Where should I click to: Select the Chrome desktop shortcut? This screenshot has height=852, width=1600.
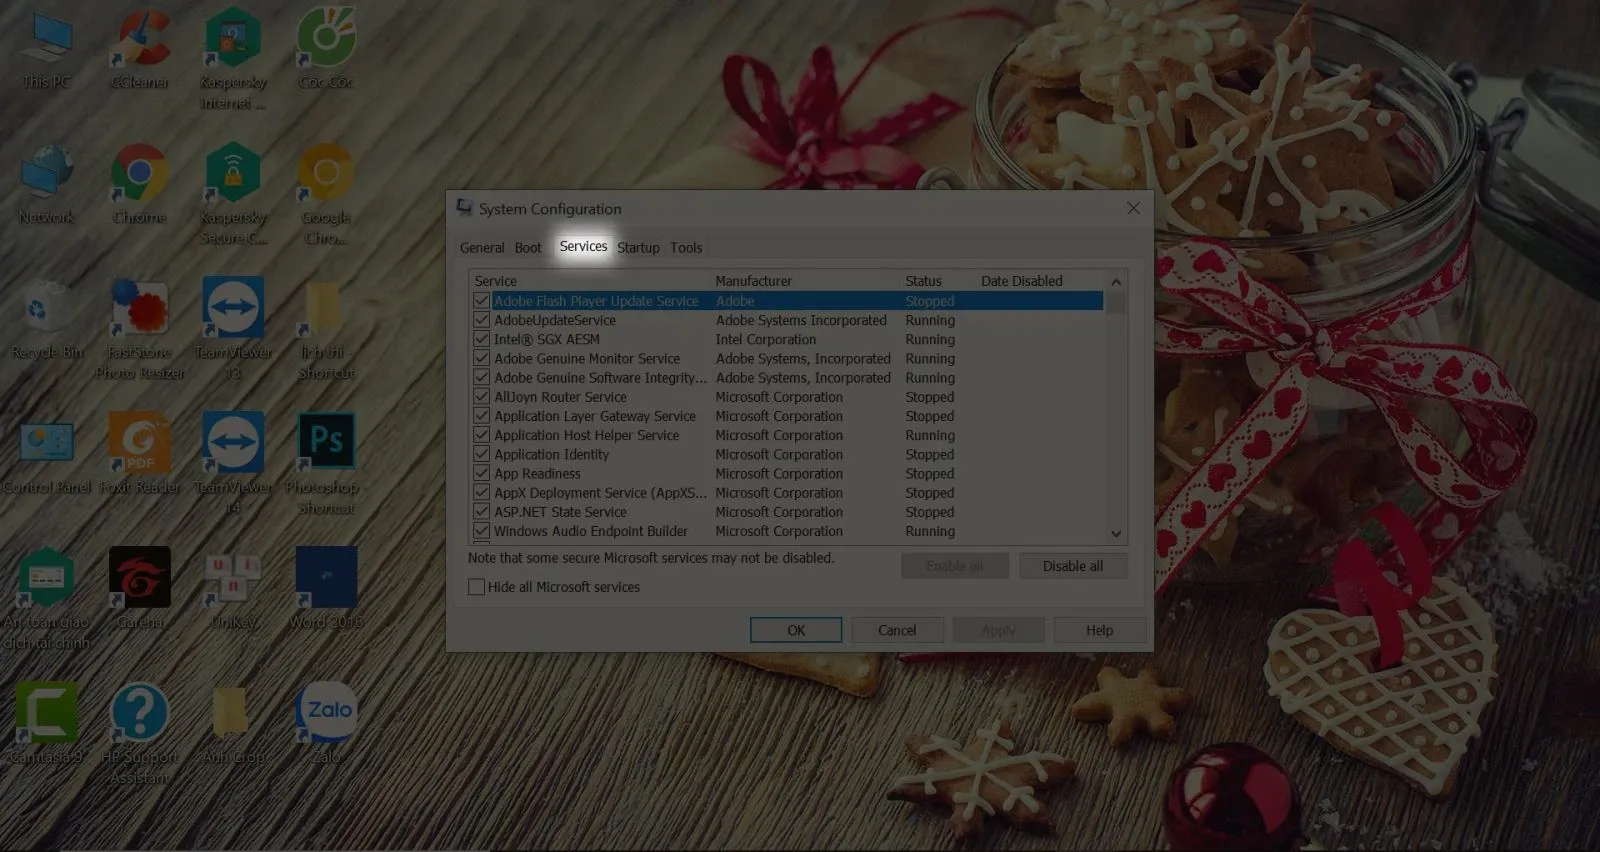[x=140, y=184]
